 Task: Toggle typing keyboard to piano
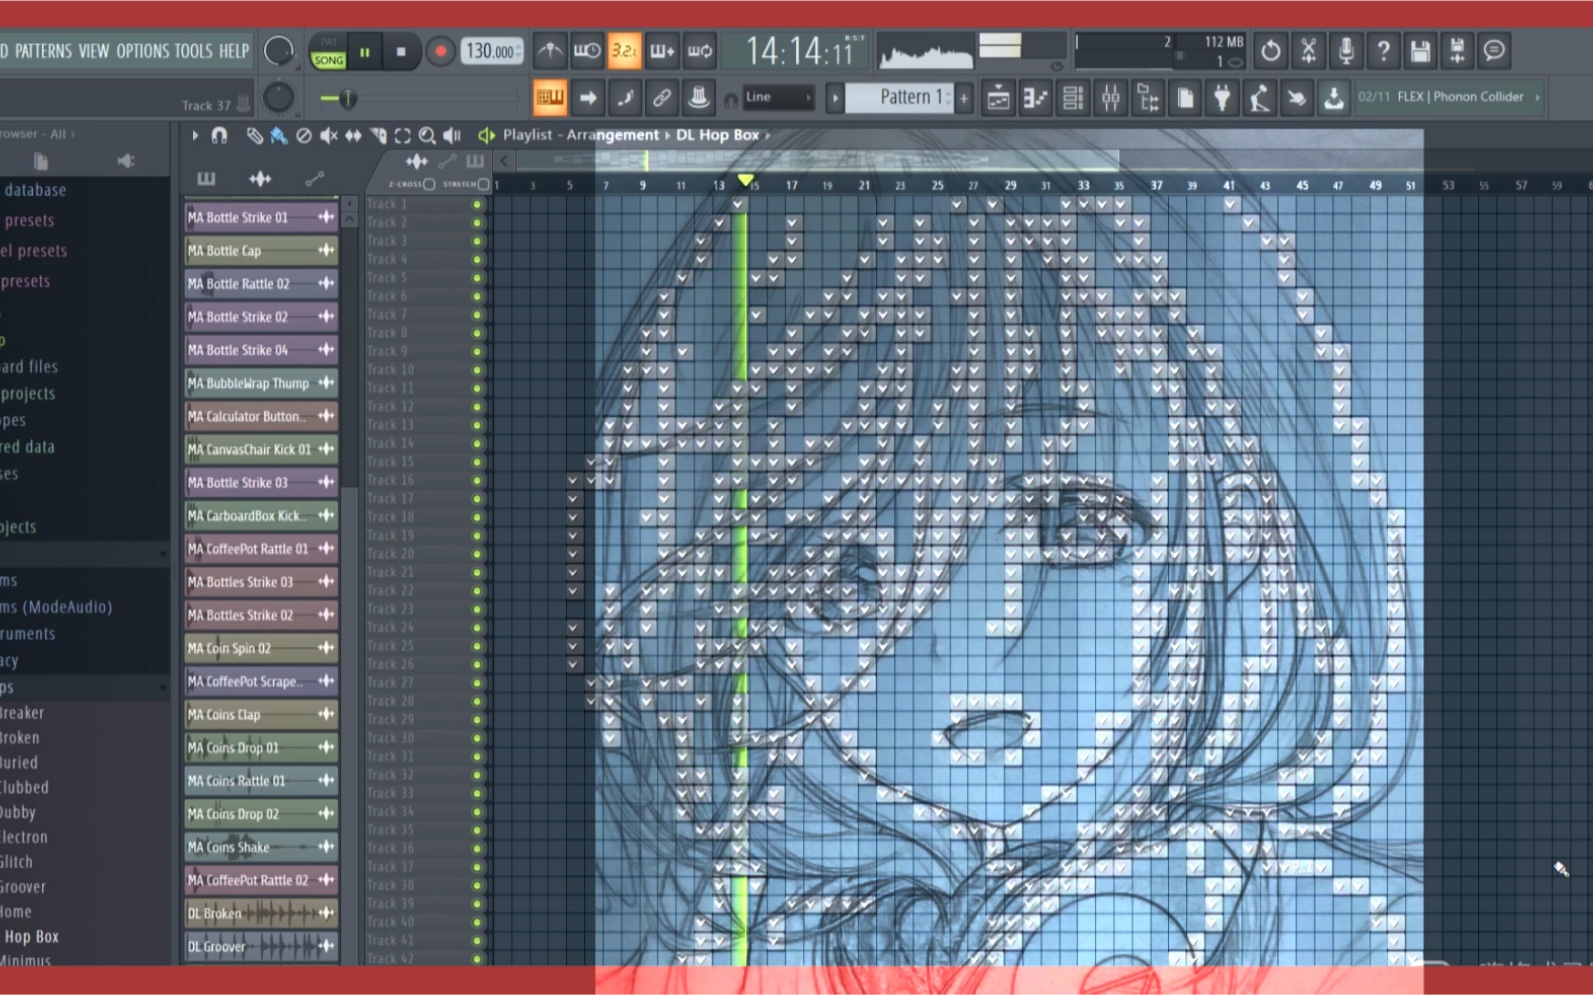[x=549, y=98]
